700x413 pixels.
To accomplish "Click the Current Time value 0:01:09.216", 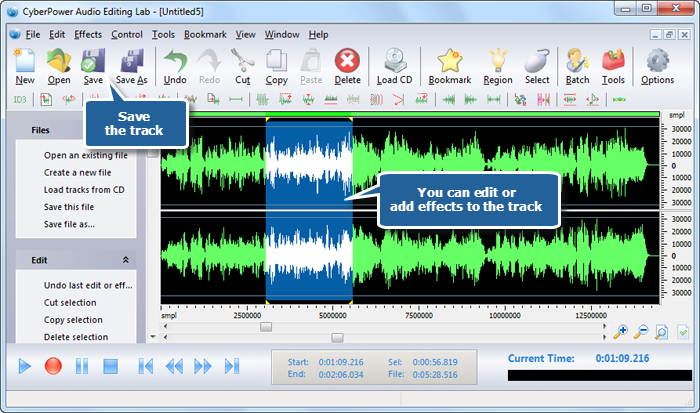I will point(622,359).
